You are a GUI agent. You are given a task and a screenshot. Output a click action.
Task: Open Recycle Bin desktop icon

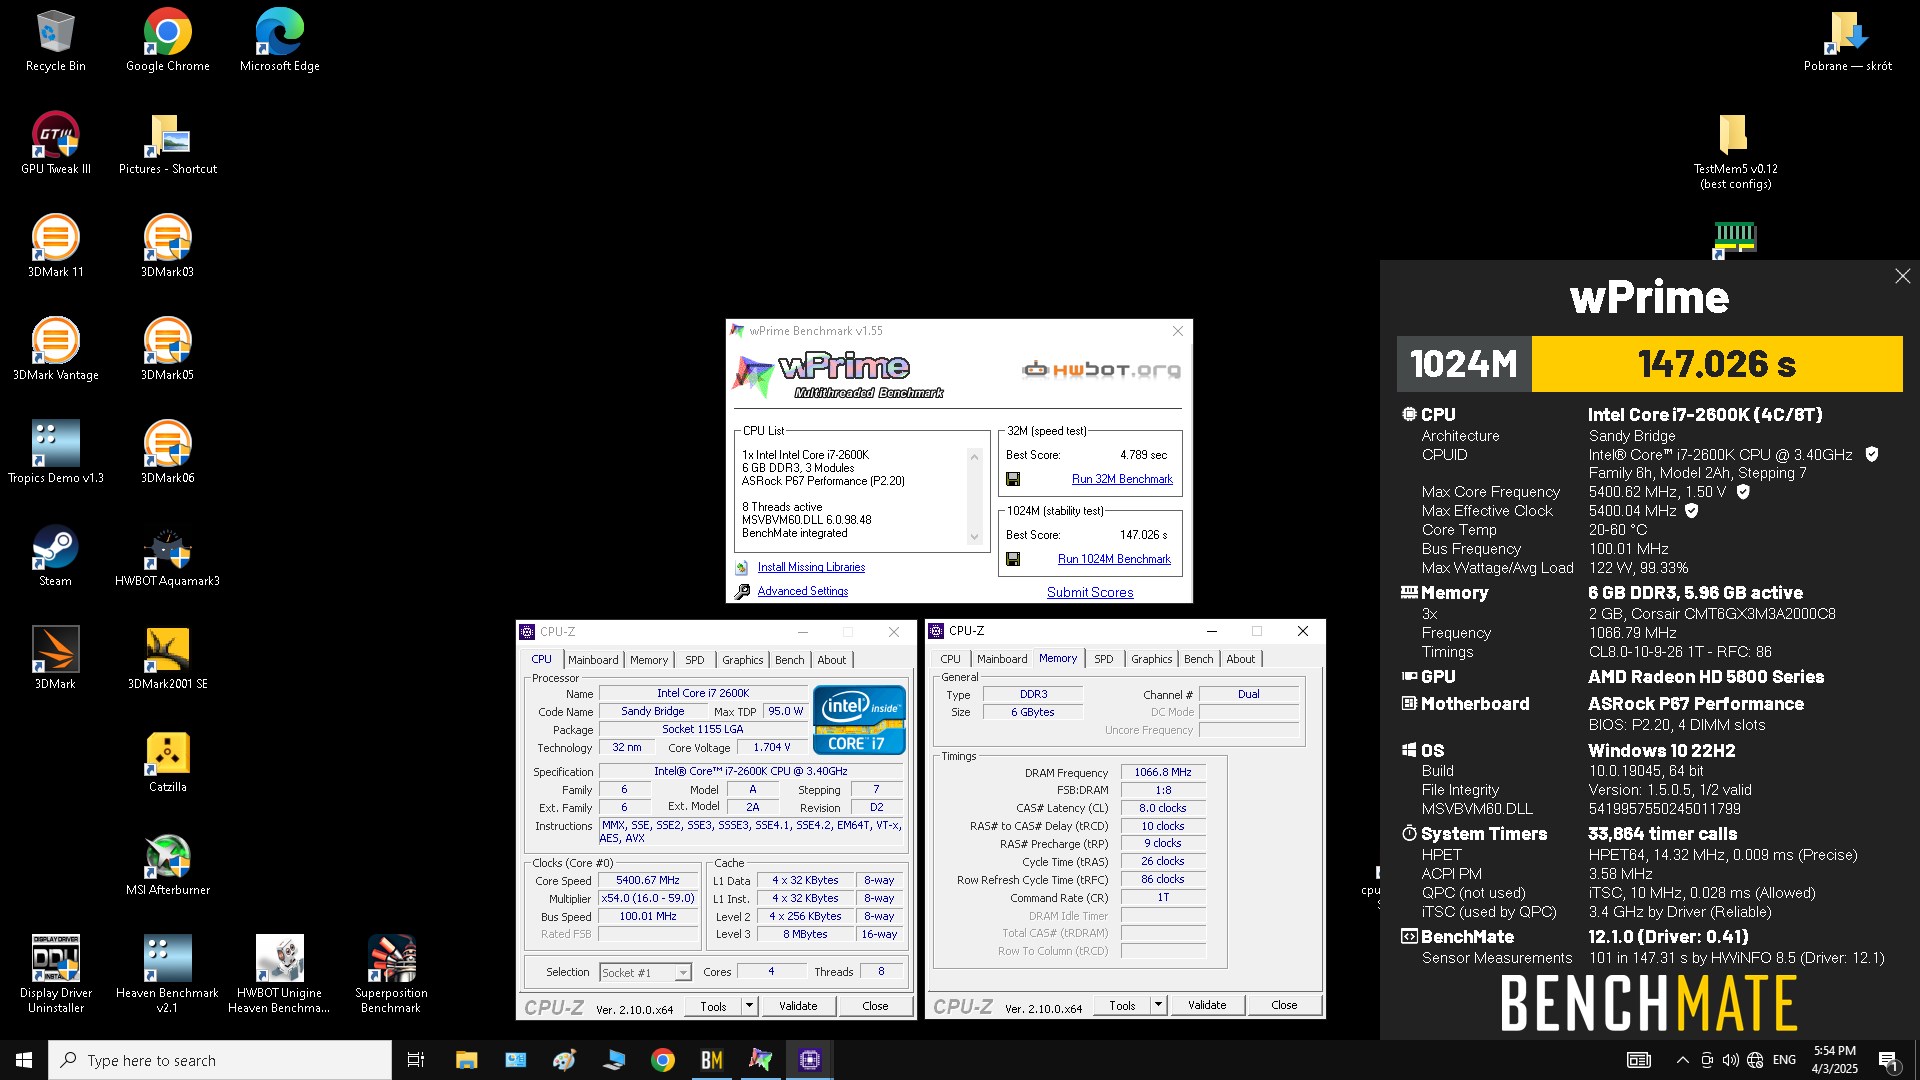pyautogui.click(x=56, y=41)
